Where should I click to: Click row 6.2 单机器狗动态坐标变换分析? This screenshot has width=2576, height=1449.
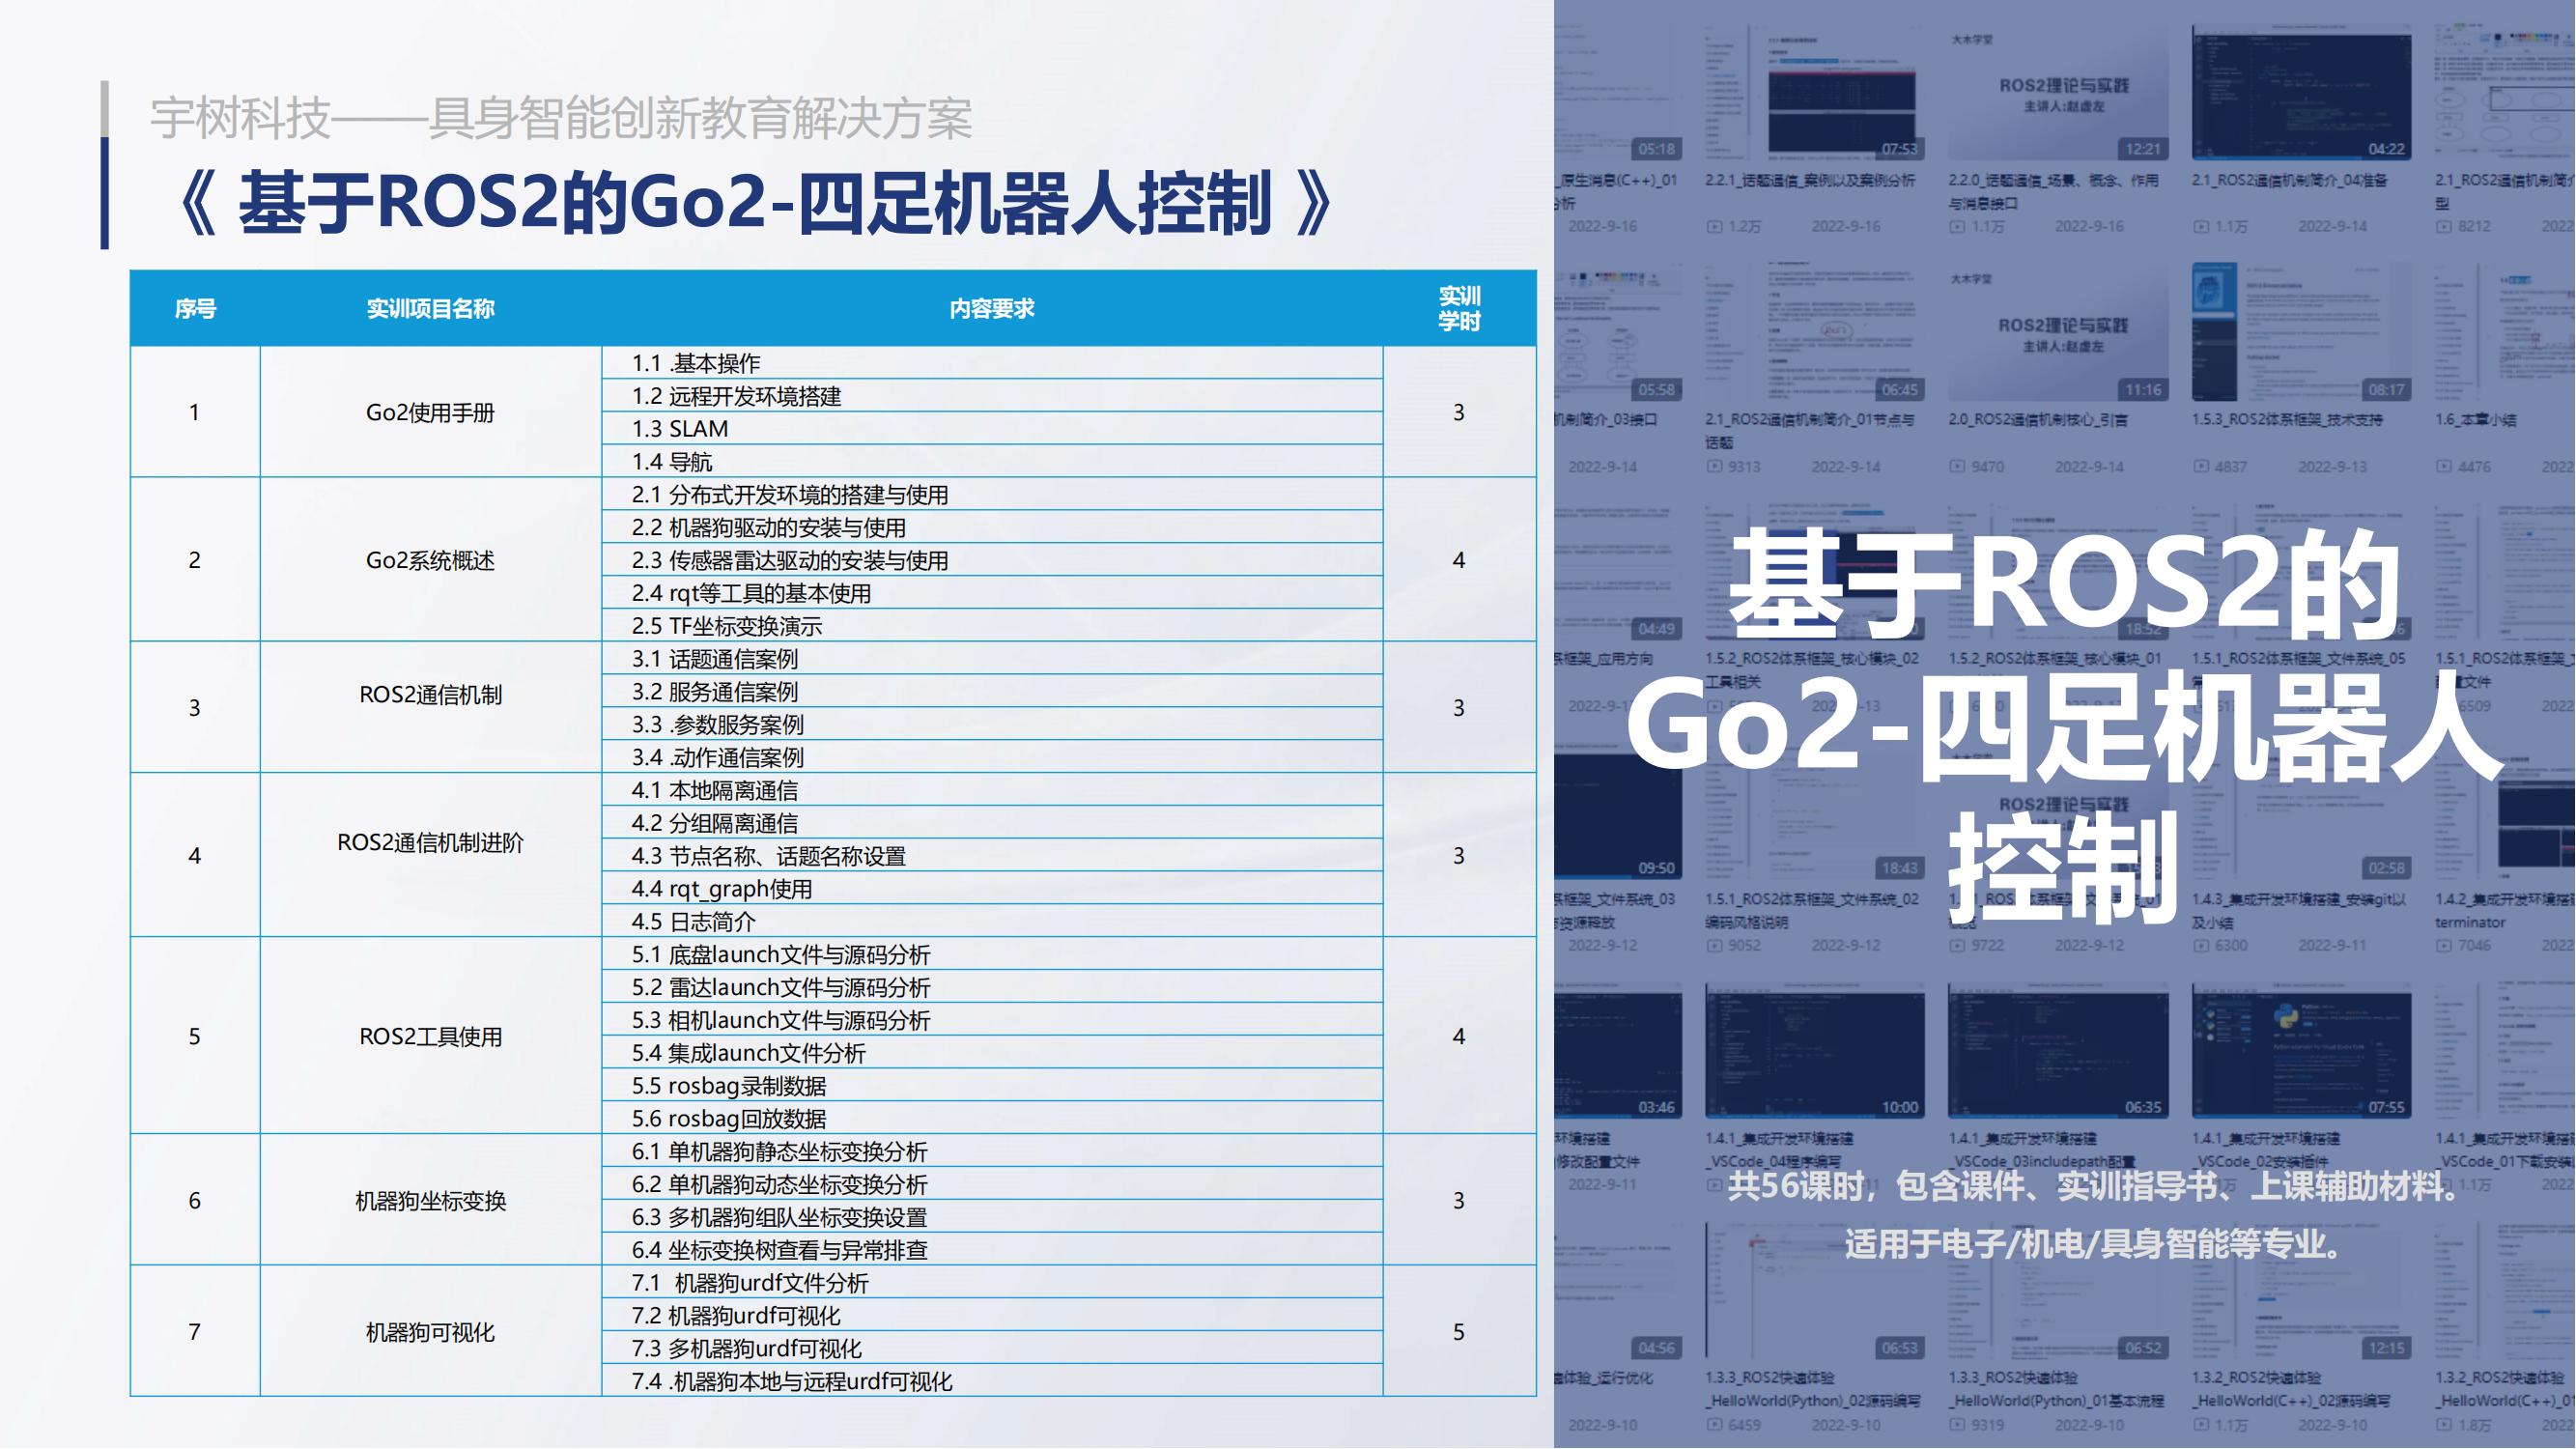pos(992,1184)
